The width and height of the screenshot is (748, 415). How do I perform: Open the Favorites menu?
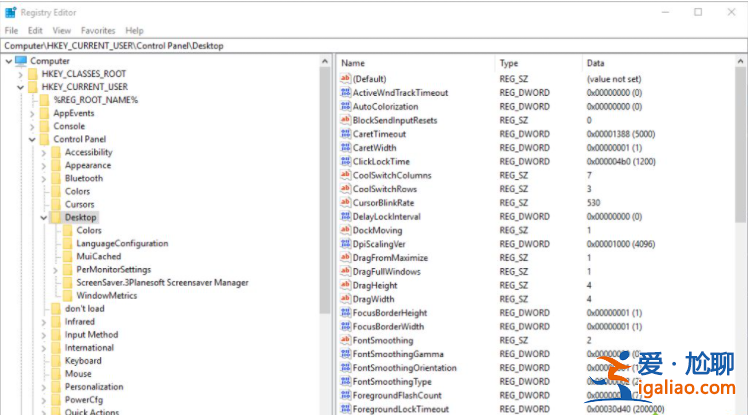pyautogui.click(x=98, y=31)
